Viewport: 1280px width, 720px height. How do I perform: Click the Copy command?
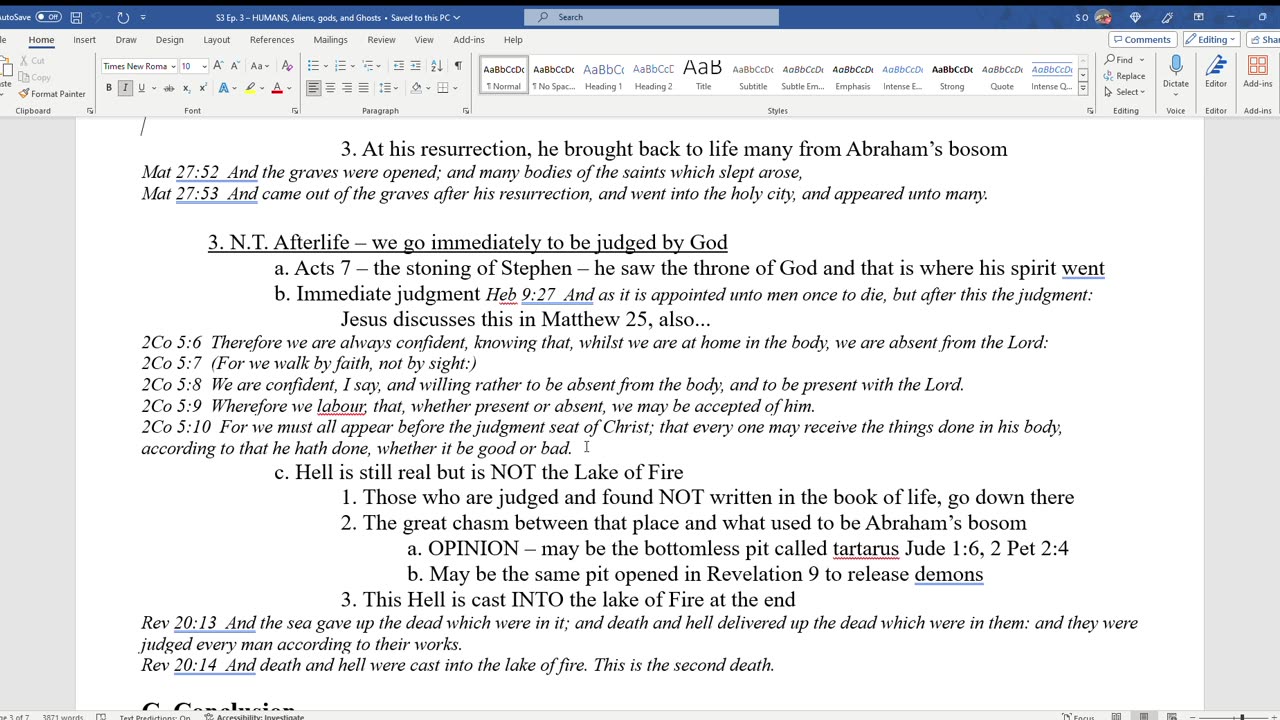35,77
